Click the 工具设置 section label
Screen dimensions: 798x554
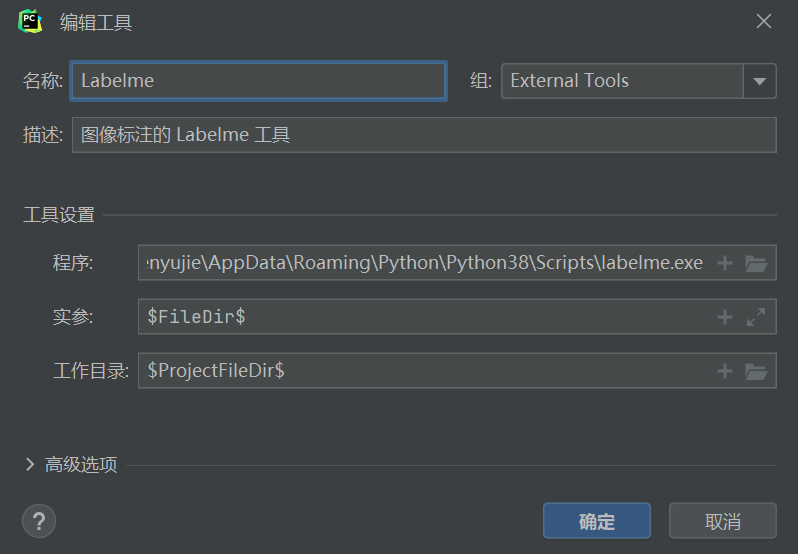[59, 215]
